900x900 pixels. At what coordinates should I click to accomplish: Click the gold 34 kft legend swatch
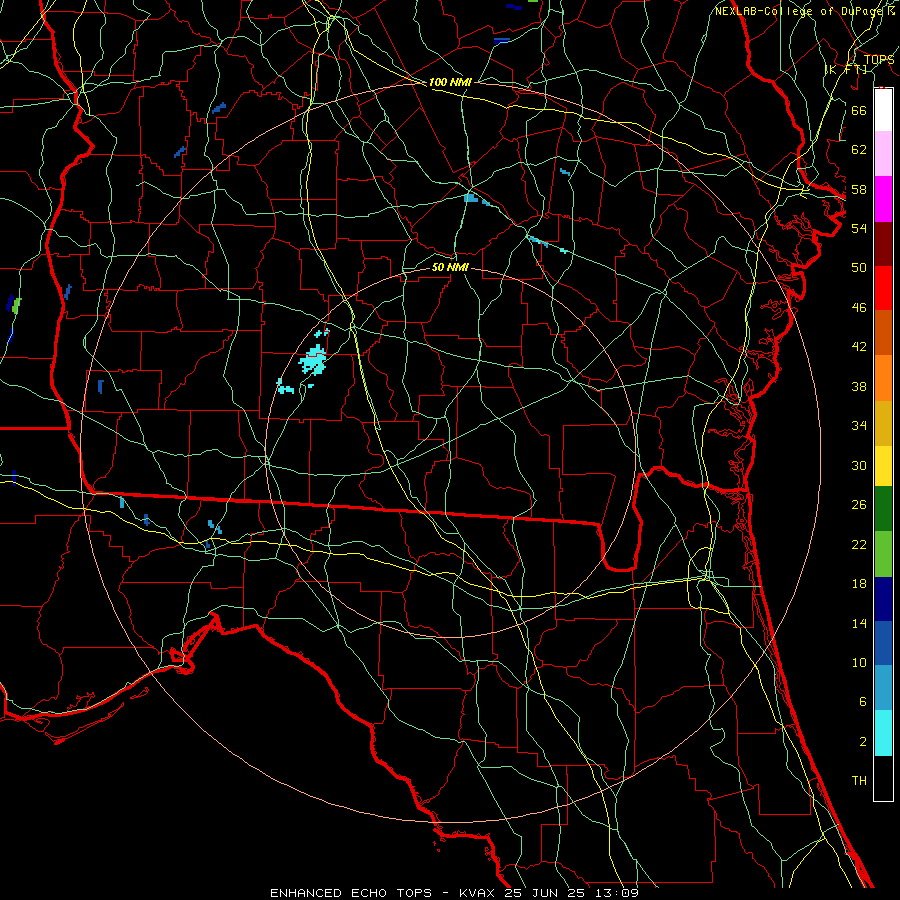coord(883,423)
